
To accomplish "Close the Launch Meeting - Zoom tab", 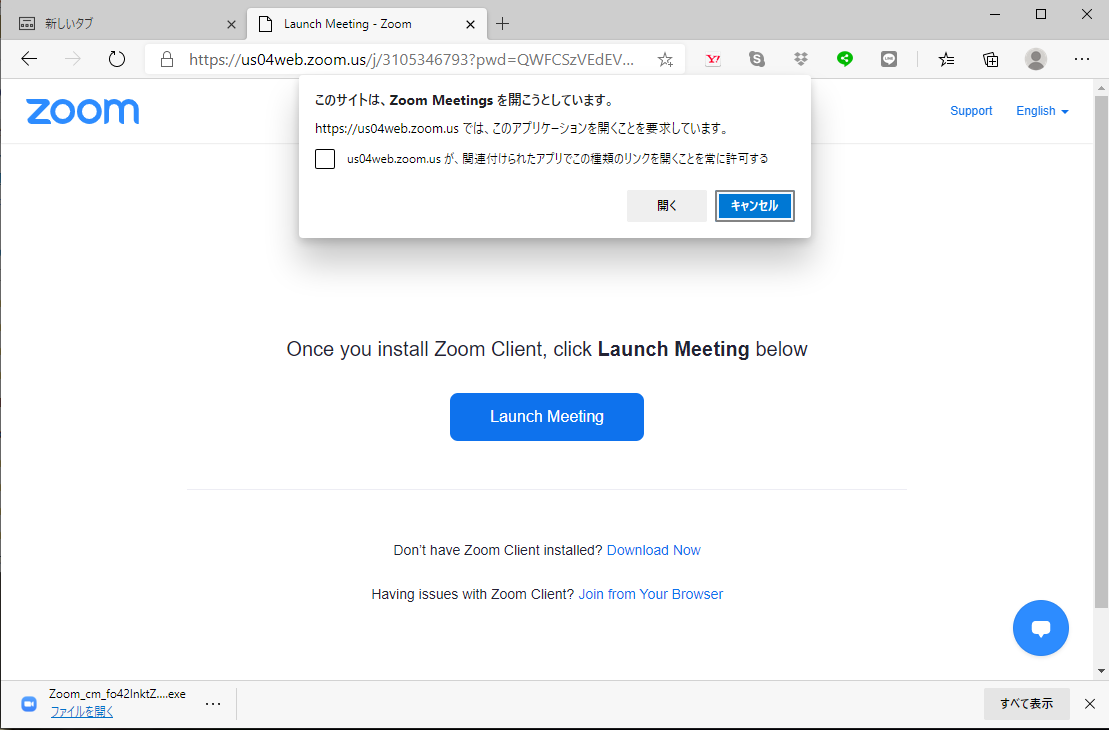I will (470, 24).
